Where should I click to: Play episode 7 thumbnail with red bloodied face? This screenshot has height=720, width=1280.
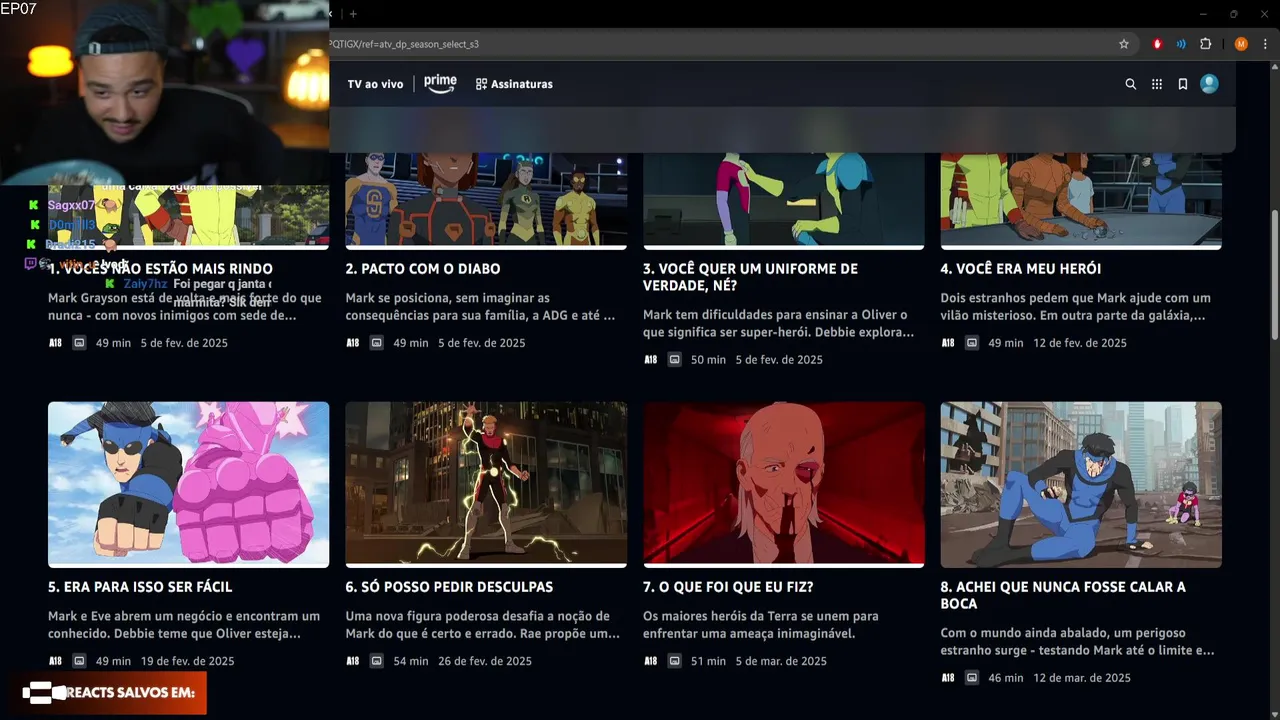pos(784,484)
